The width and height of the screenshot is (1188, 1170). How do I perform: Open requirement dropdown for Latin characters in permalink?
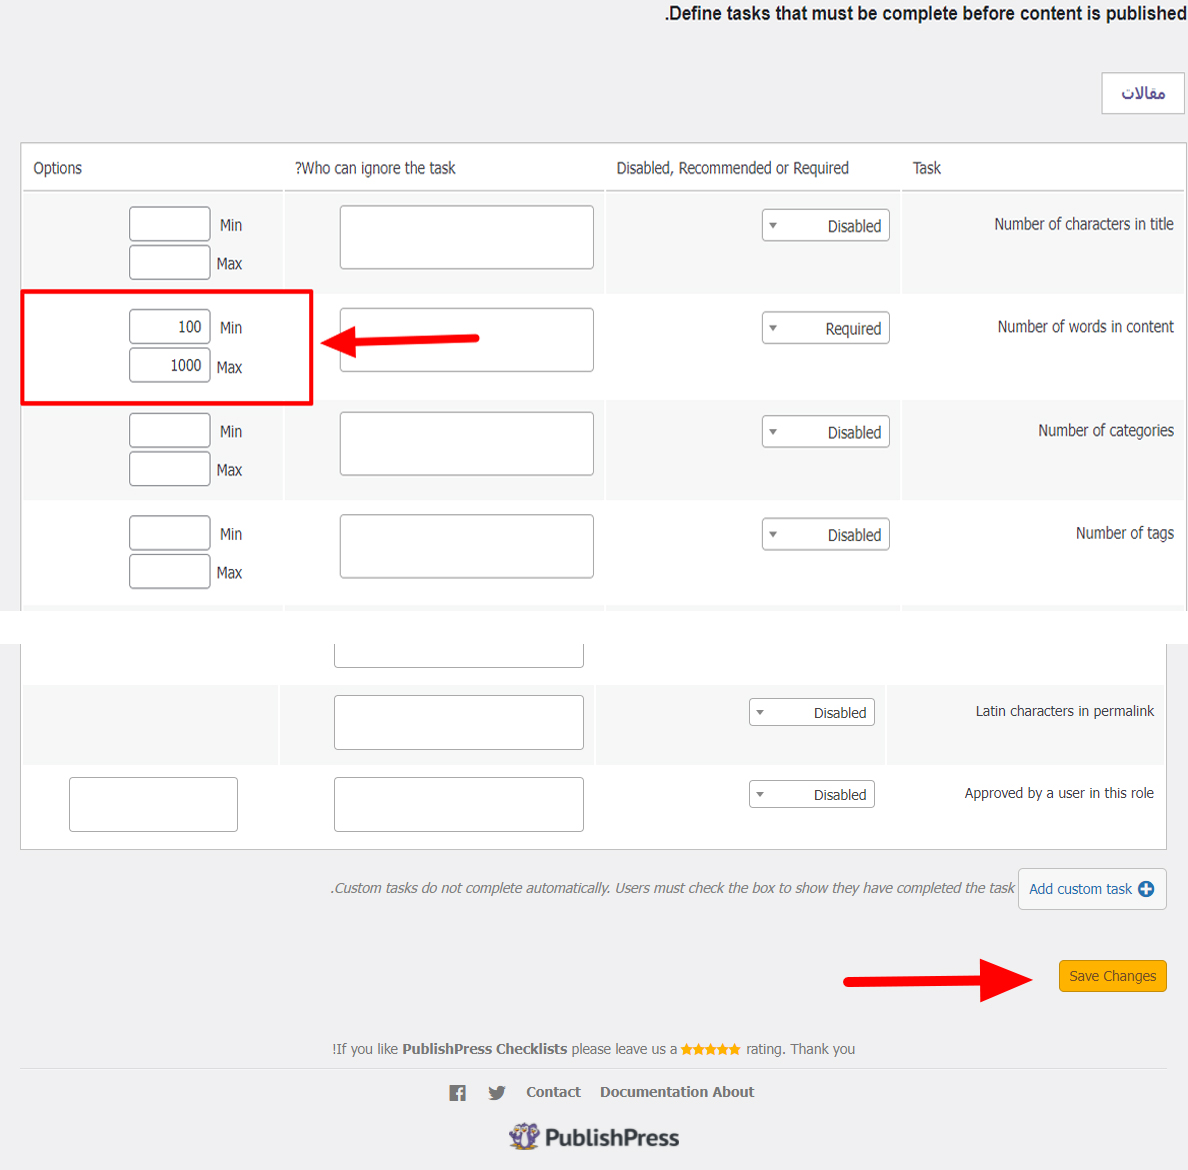coord(811,713)
